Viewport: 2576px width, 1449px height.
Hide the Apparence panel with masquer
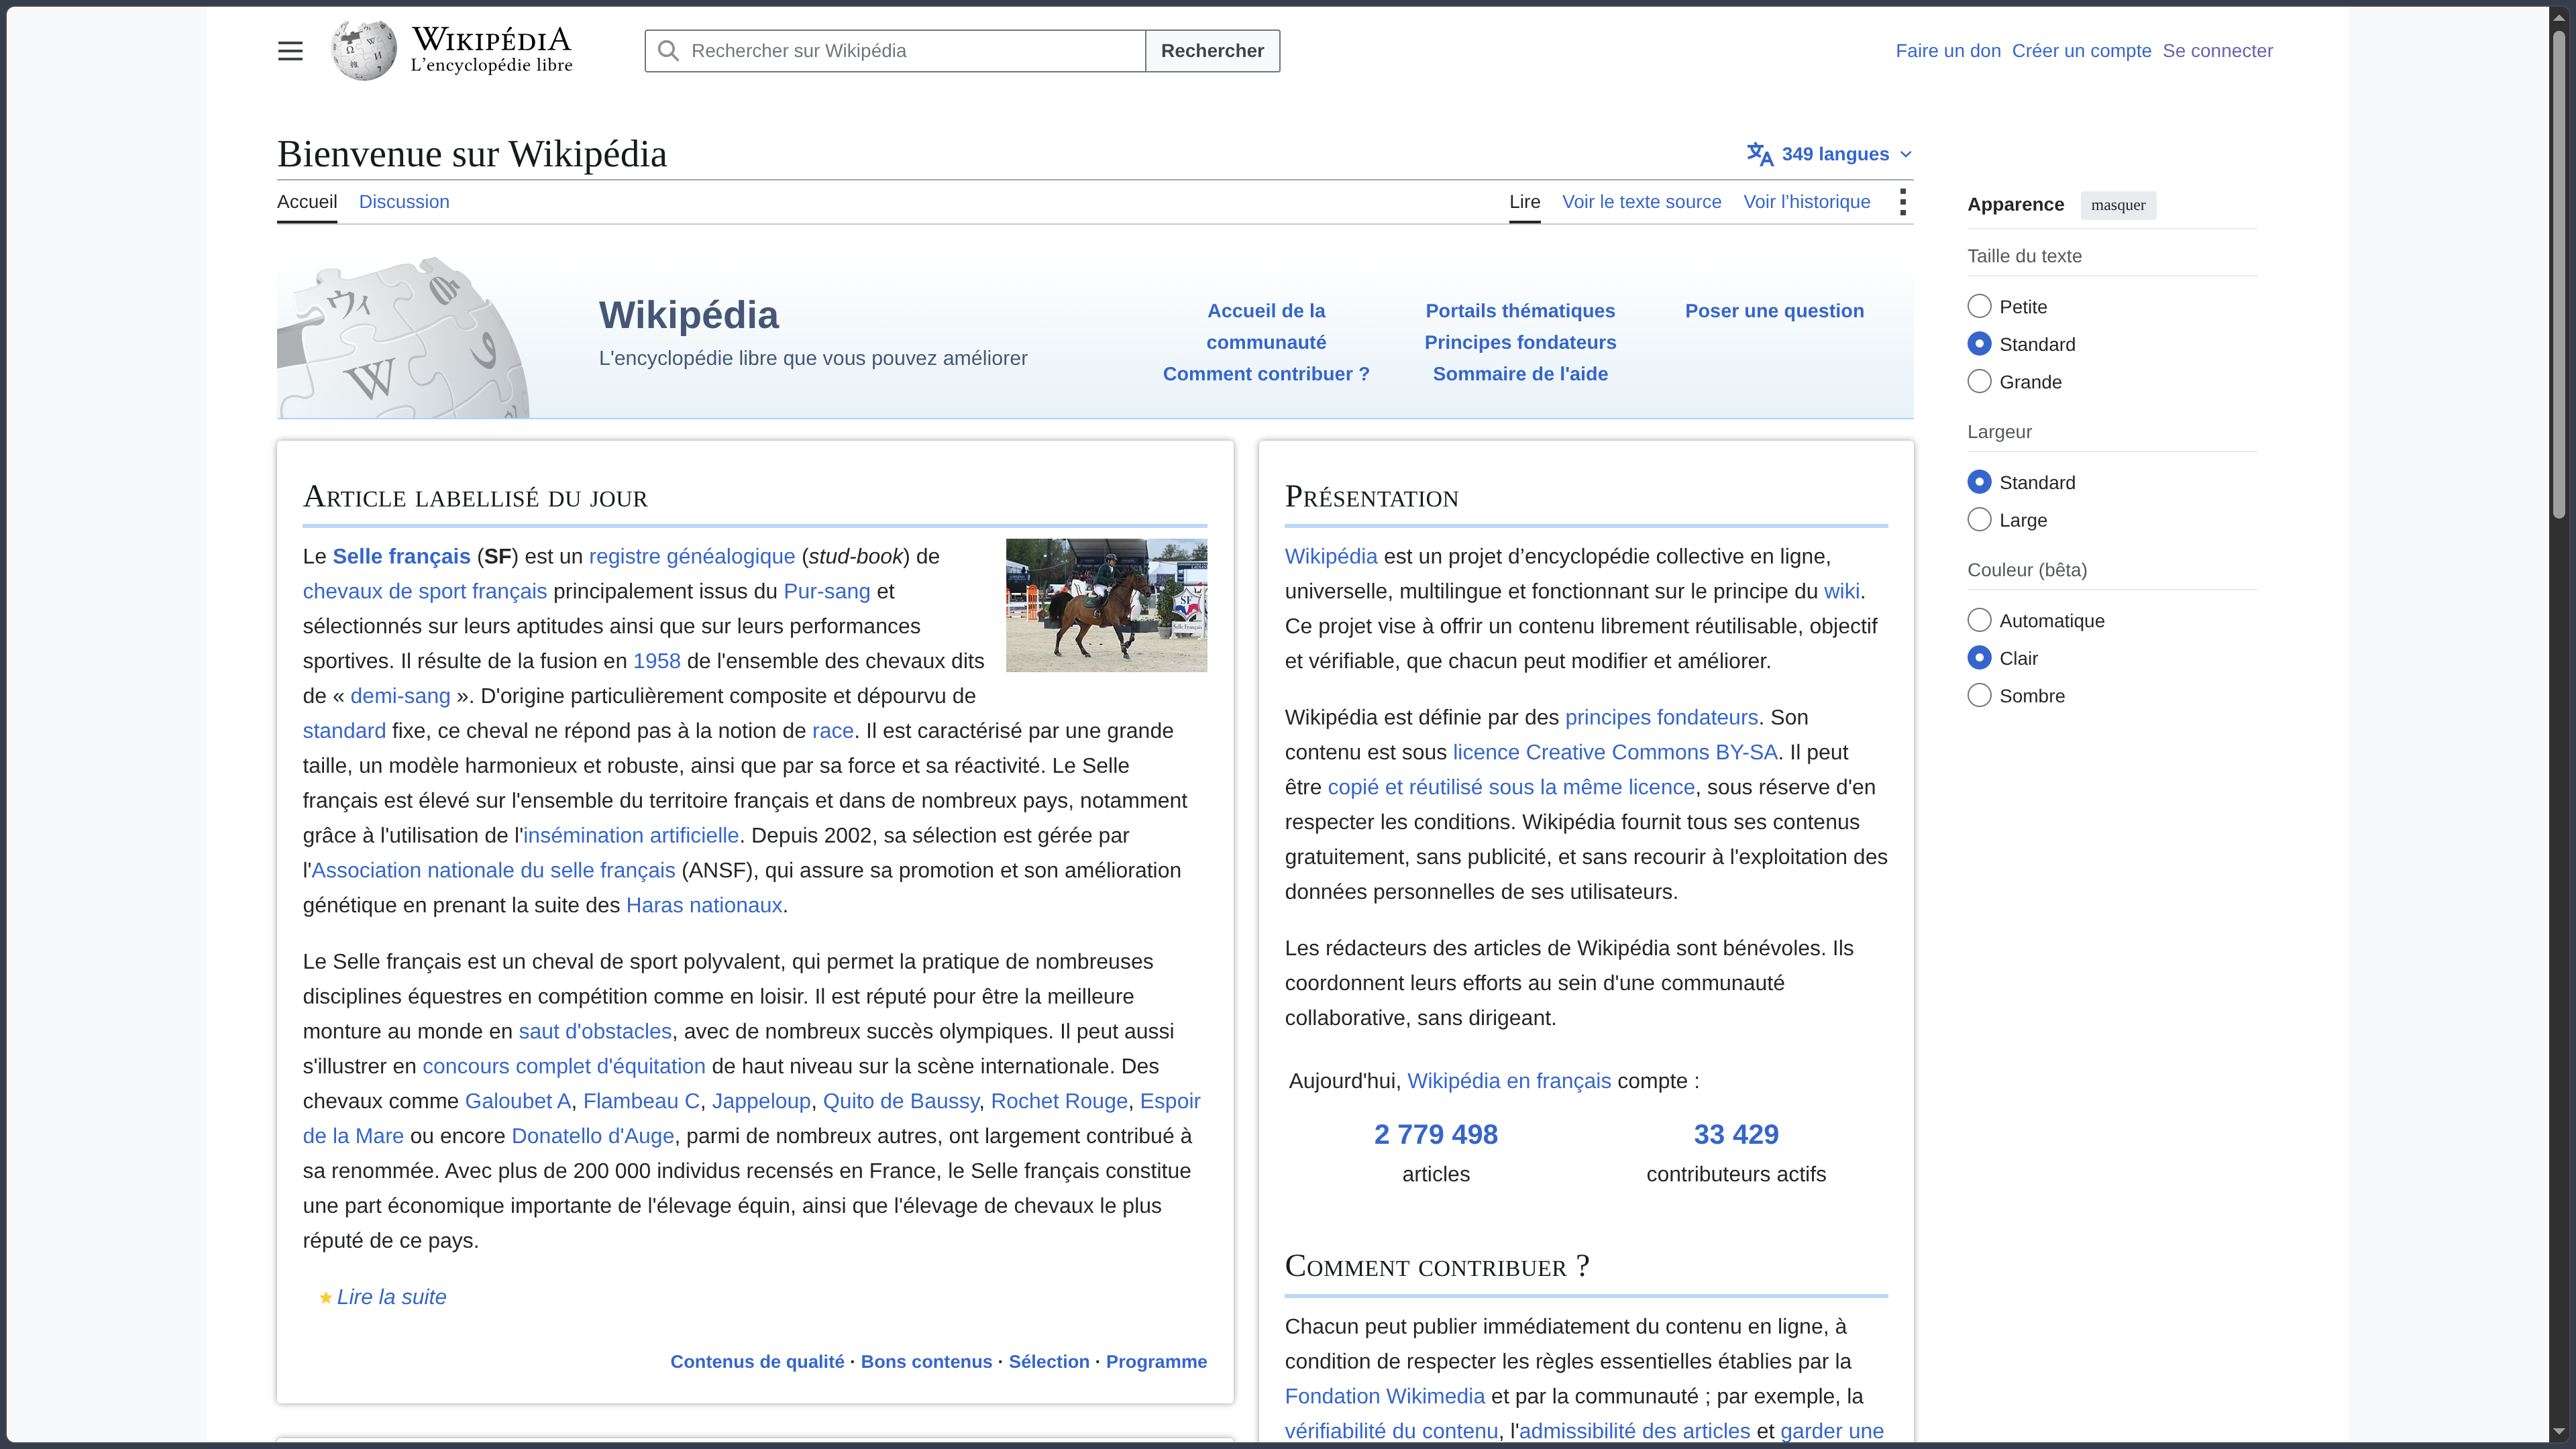[2118, 205]
